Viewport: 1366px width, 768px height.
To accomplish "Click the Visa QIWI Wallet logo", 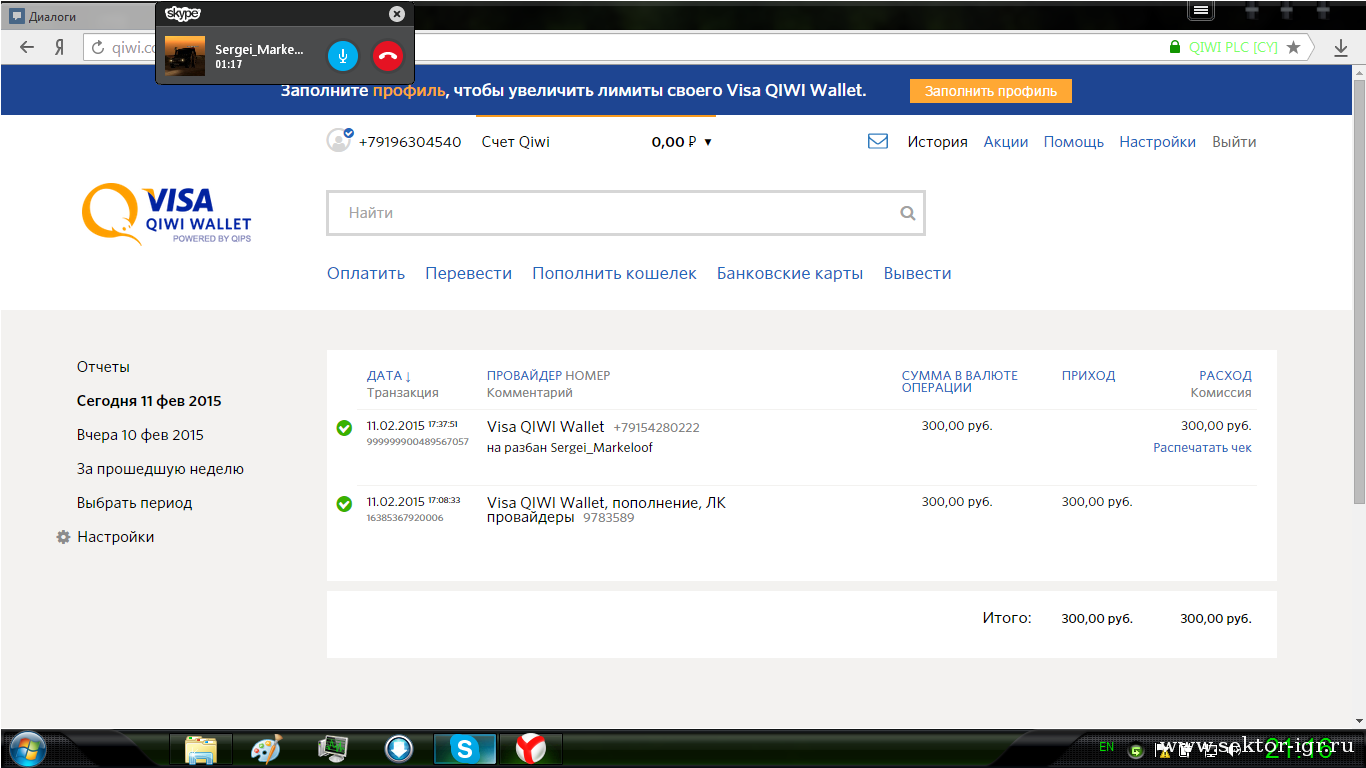I will (166, 213).
